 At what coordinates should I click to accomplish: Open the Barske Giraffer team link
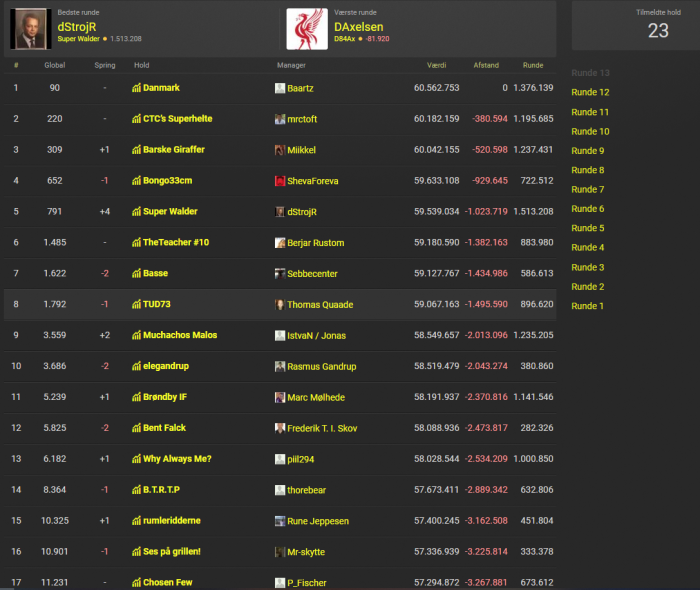174,150
